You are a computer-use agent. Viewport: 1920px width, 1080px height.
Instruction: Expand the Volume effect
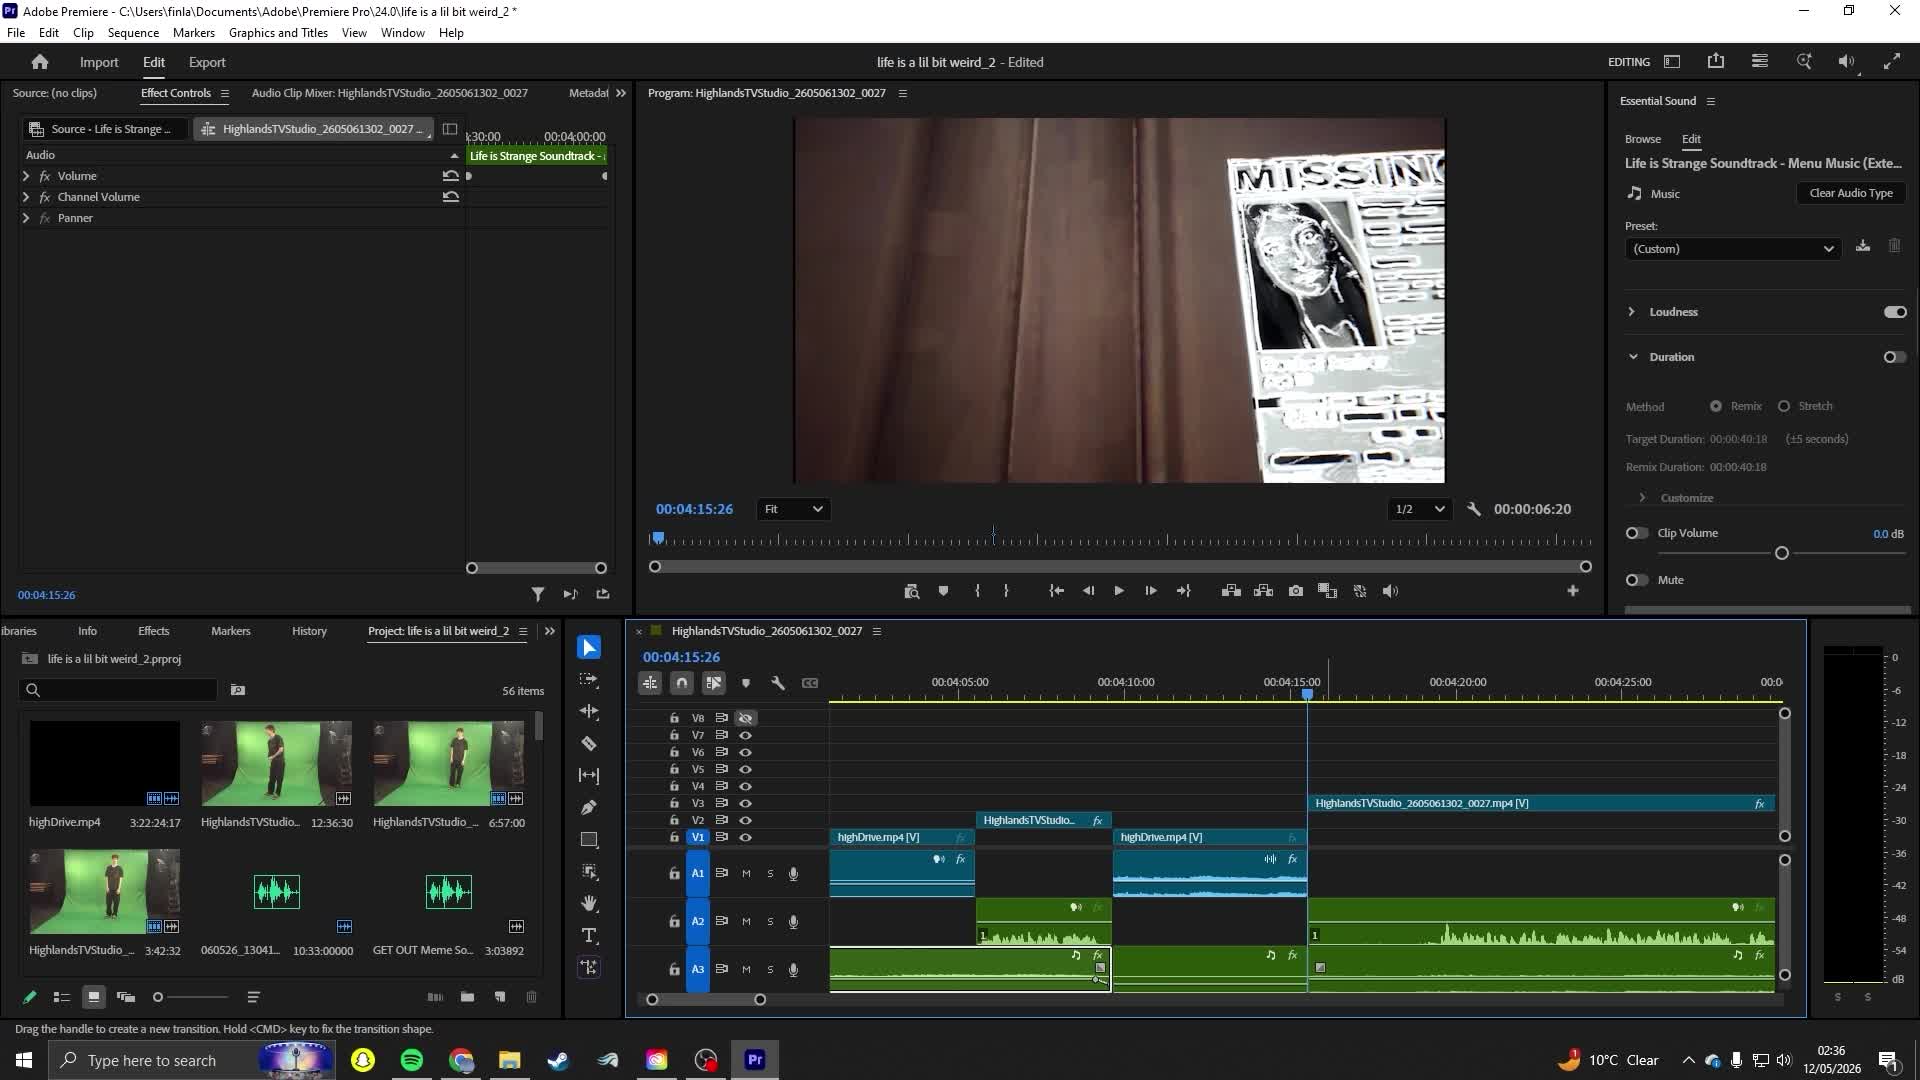26,176
